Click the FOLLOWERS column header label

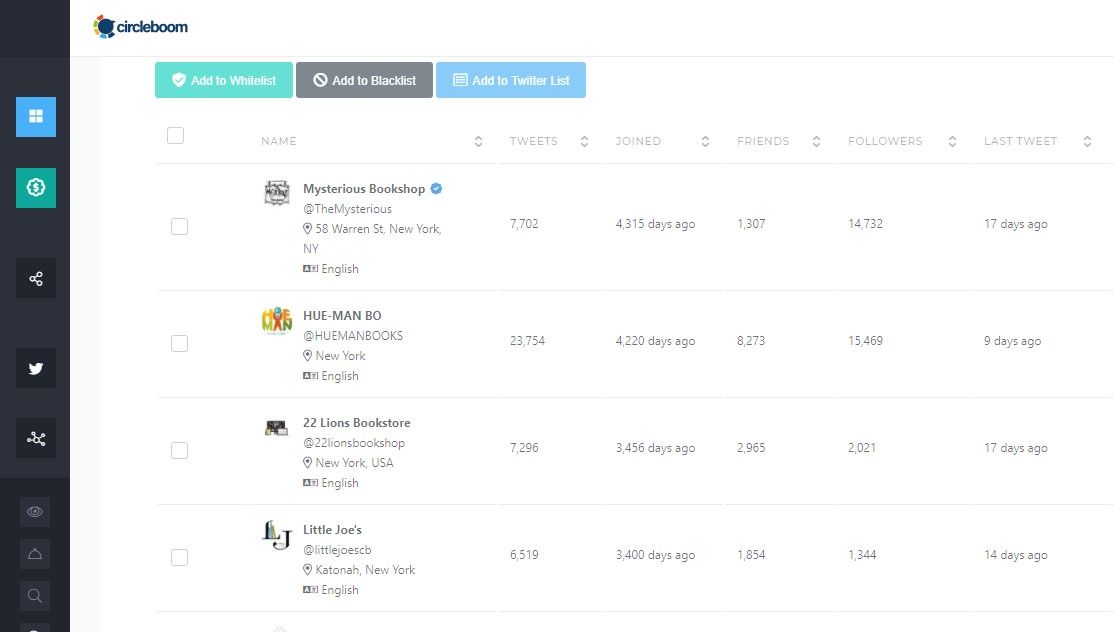[x=885, y=141]
